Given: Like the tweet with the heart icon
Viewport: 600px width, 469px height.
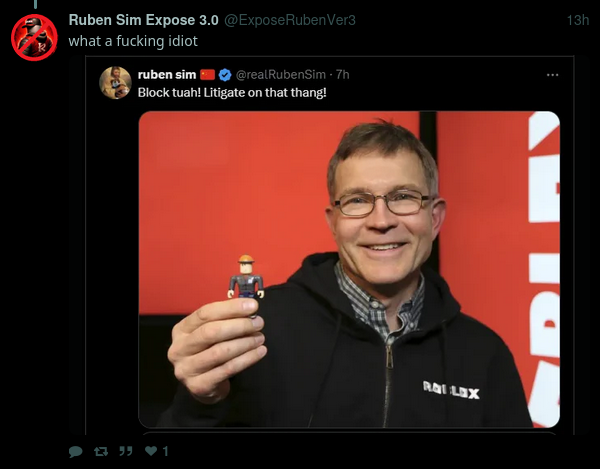Looking at the screenshot, I should (151, 451).
